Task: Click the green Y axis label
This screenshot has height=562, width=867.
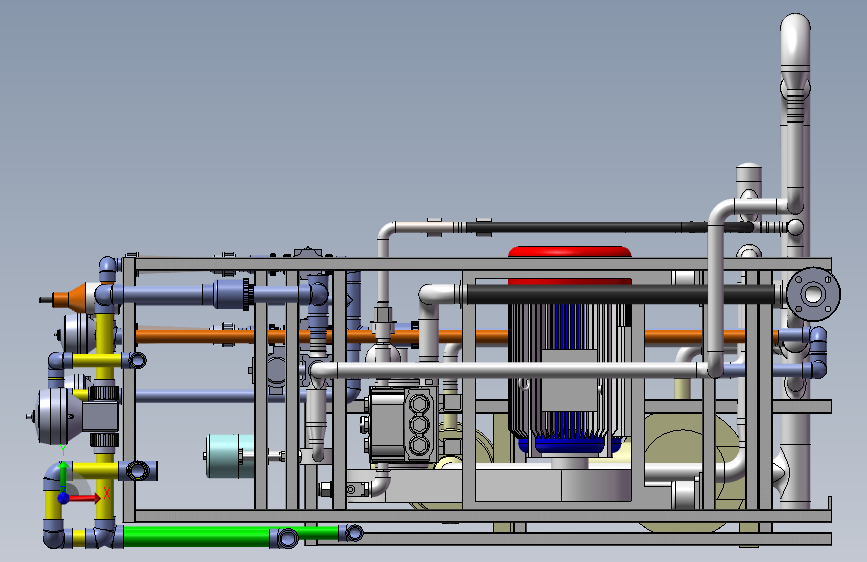Action: [x=63, y=451]
